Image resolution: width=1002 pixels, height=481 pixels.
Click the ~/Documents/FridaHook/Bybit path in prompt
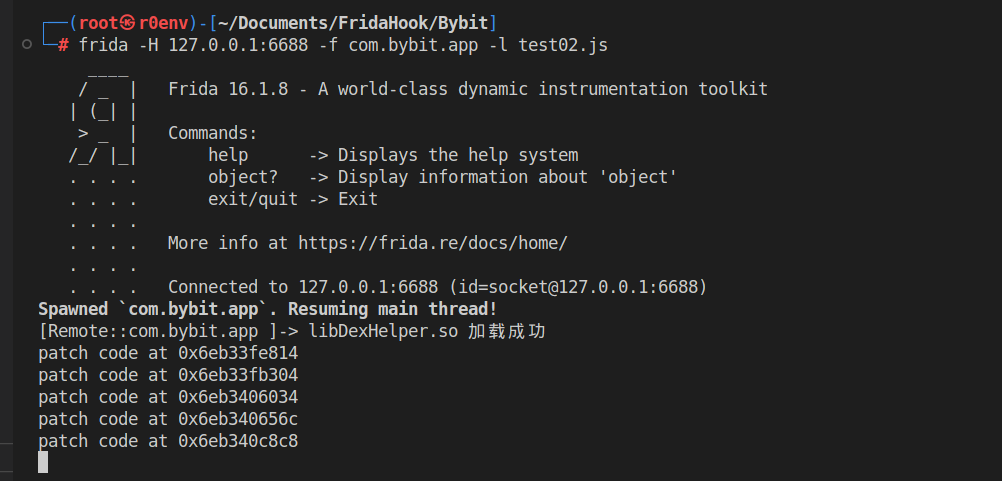(353, 23)
